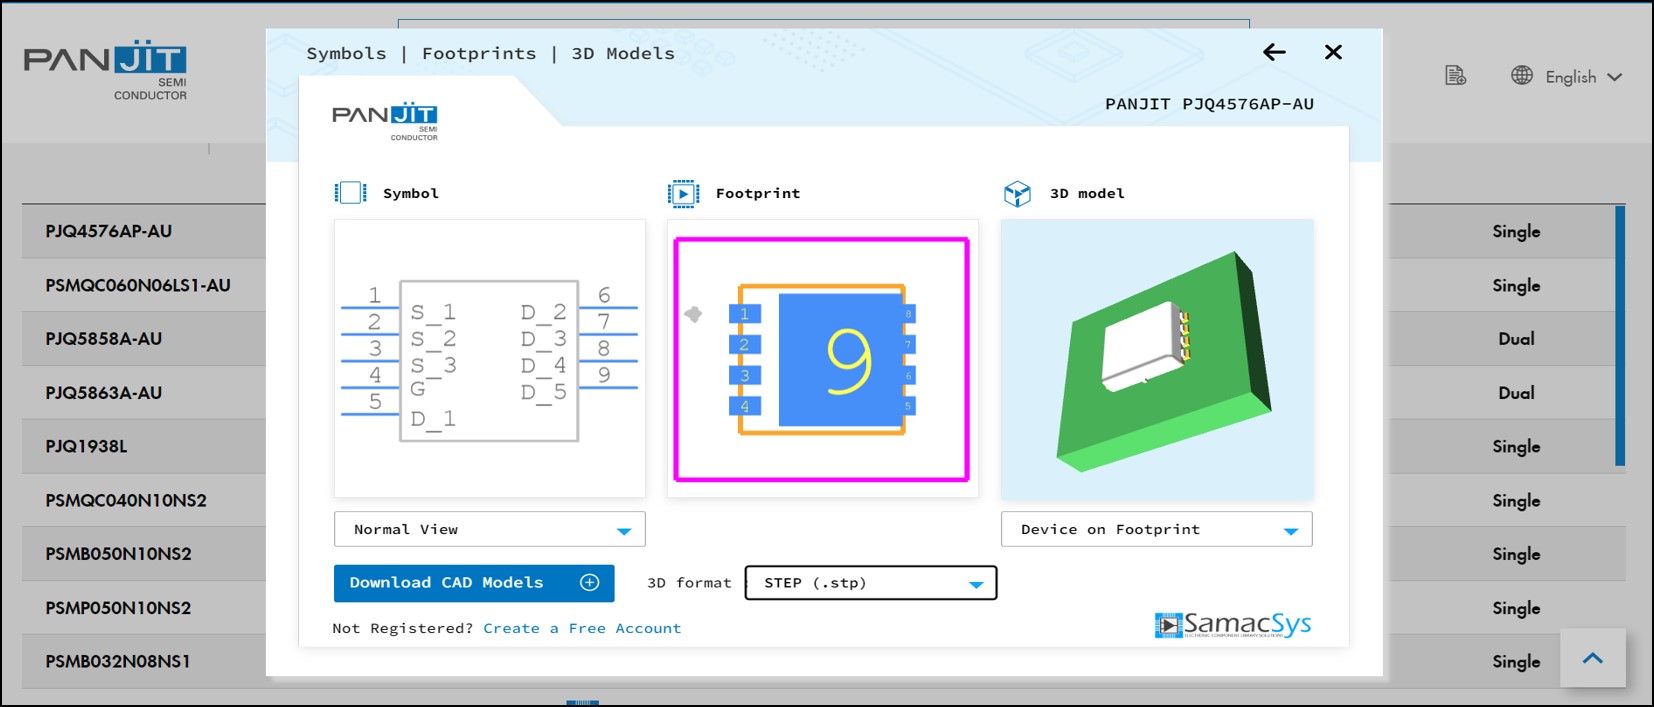Follow the Create a Free Account link

click(582, 628)
